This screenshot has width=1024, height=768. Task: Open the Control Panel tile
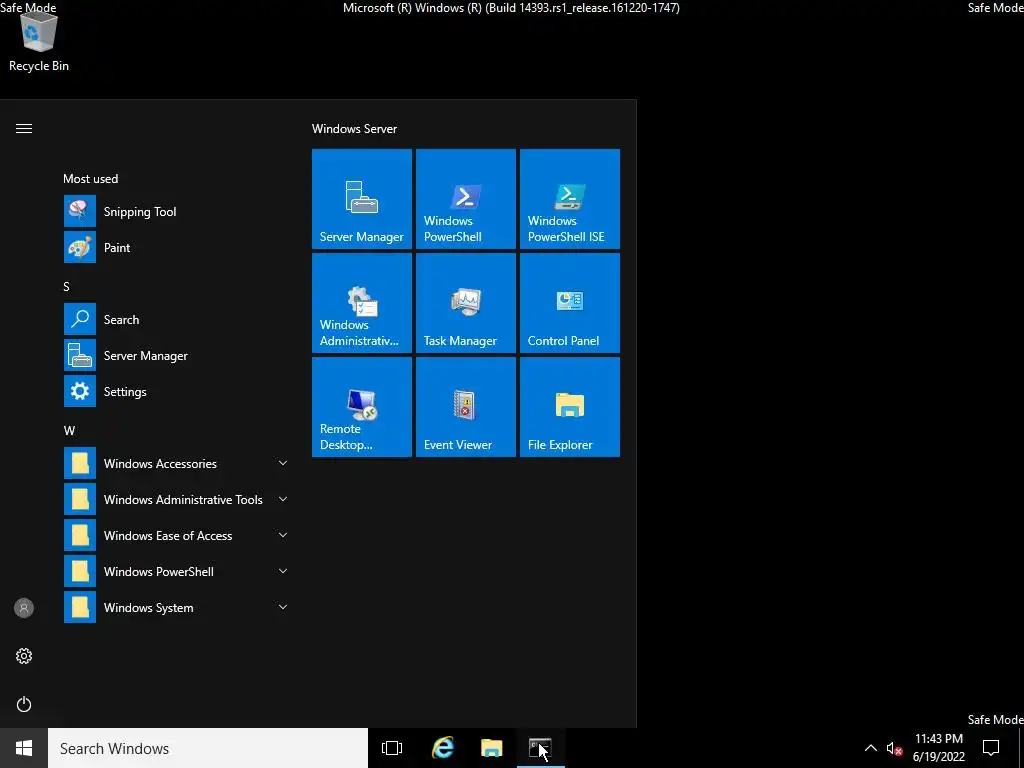click(x=569, y=303)
